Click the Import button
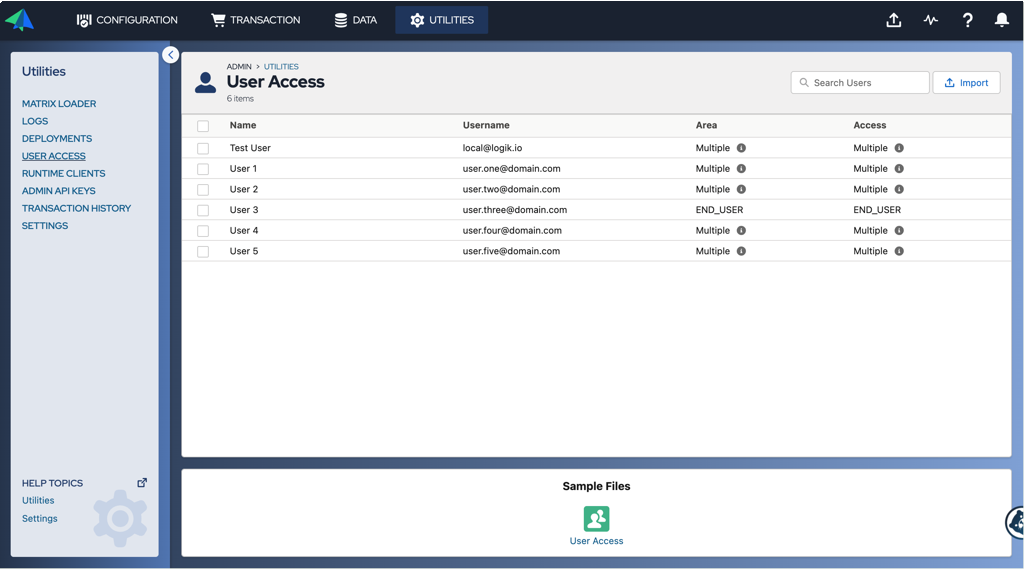Image resolution: width=1024 pixels, height=569 pixels. point(966,83)
